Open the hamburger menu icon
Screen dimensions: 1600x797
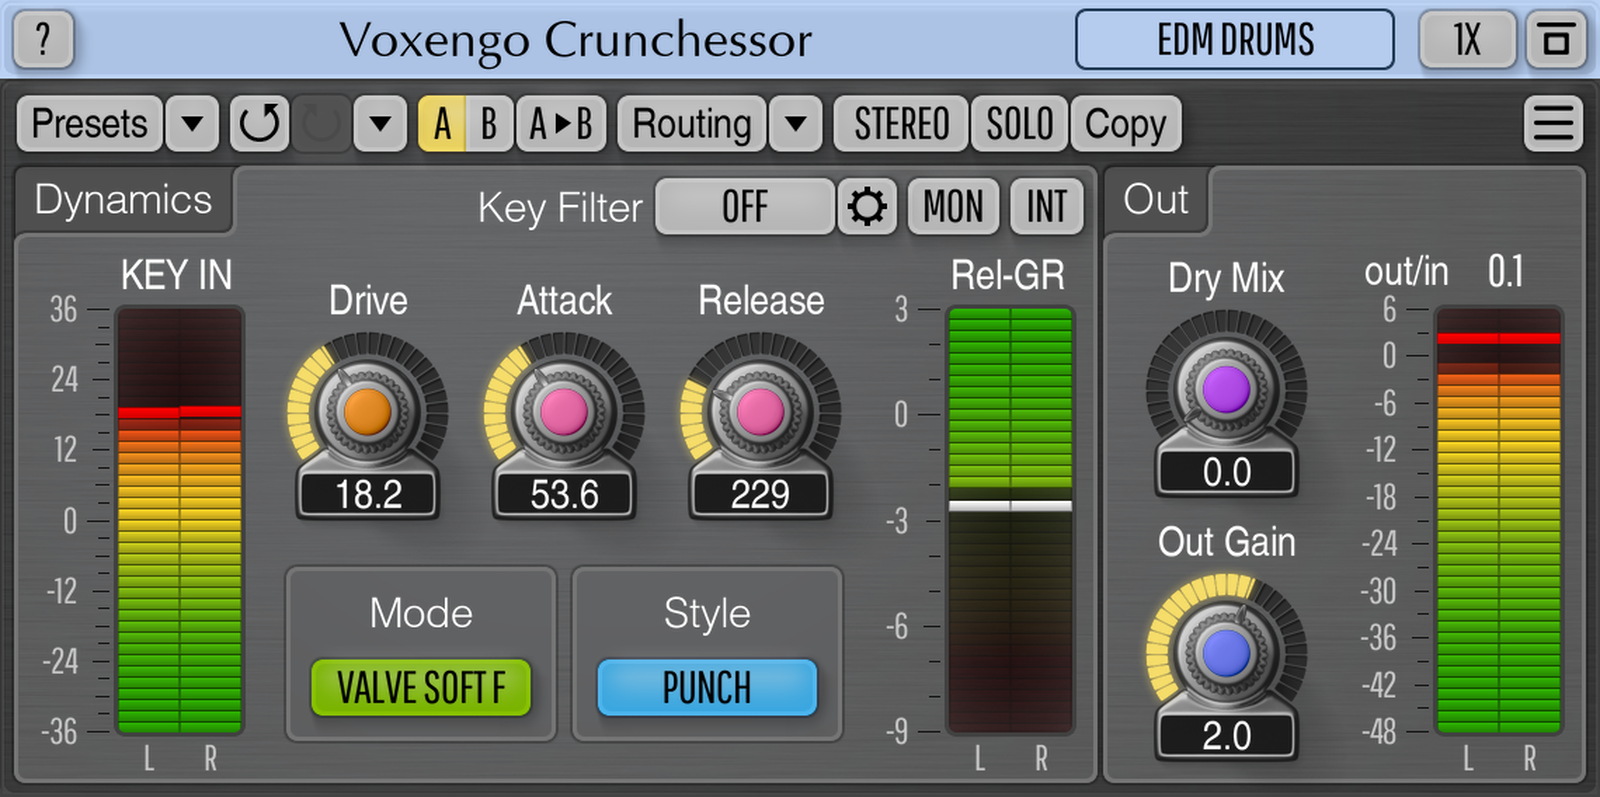[x=1553, y=124]
